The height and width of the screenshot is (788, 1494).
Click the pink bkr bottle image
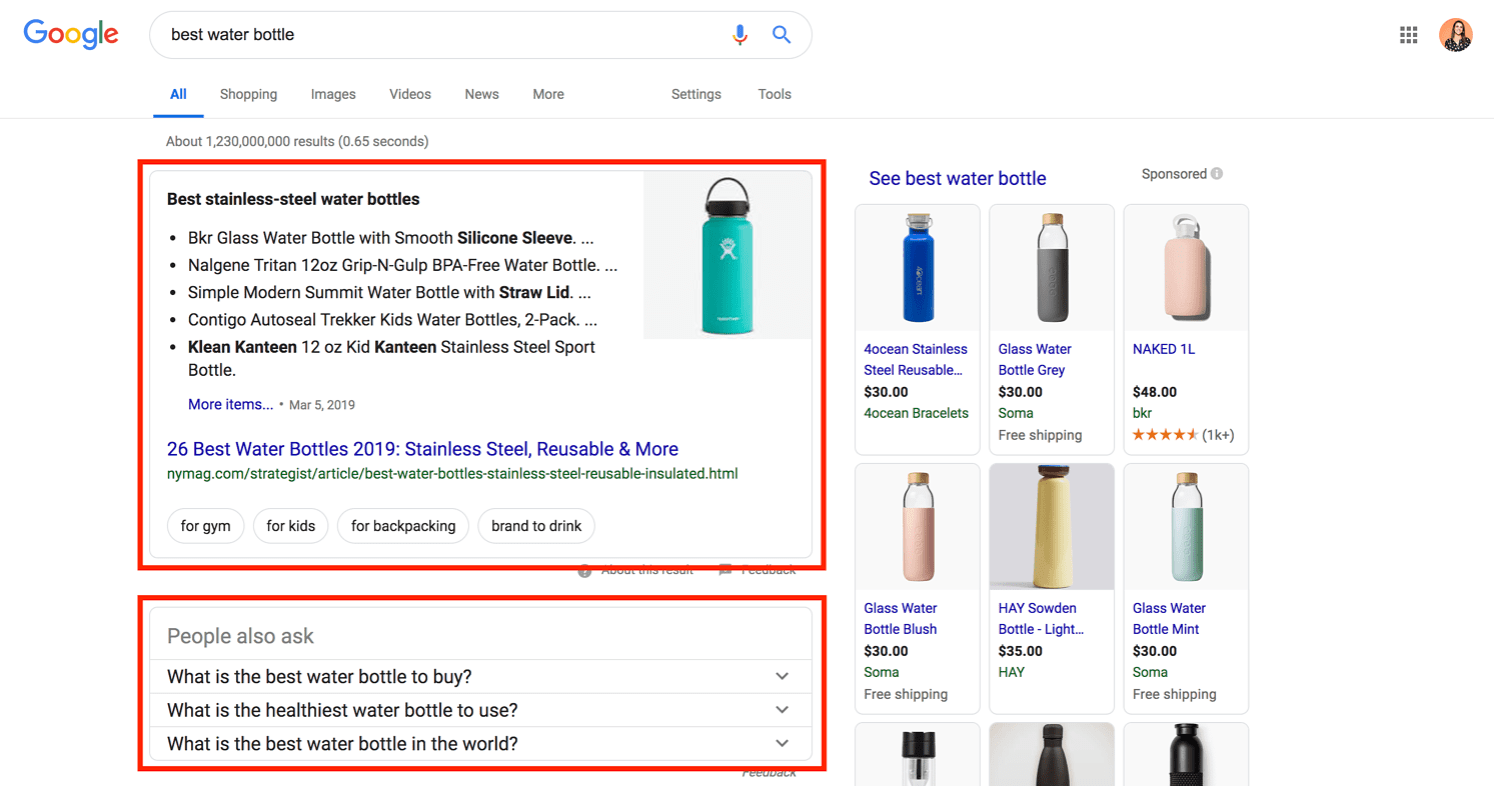pos(1186,268)
